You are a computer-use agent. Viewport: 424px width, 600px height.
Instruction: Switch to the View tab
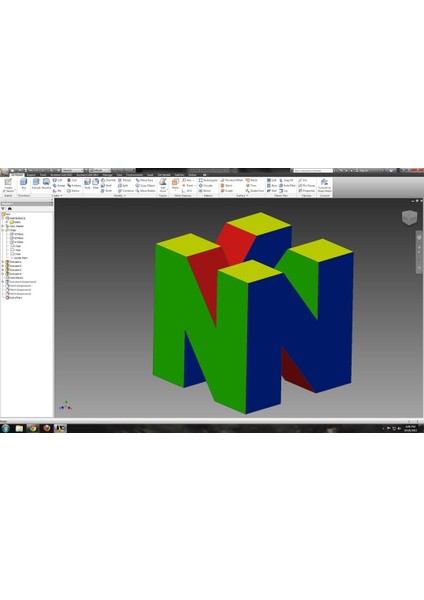119,175
